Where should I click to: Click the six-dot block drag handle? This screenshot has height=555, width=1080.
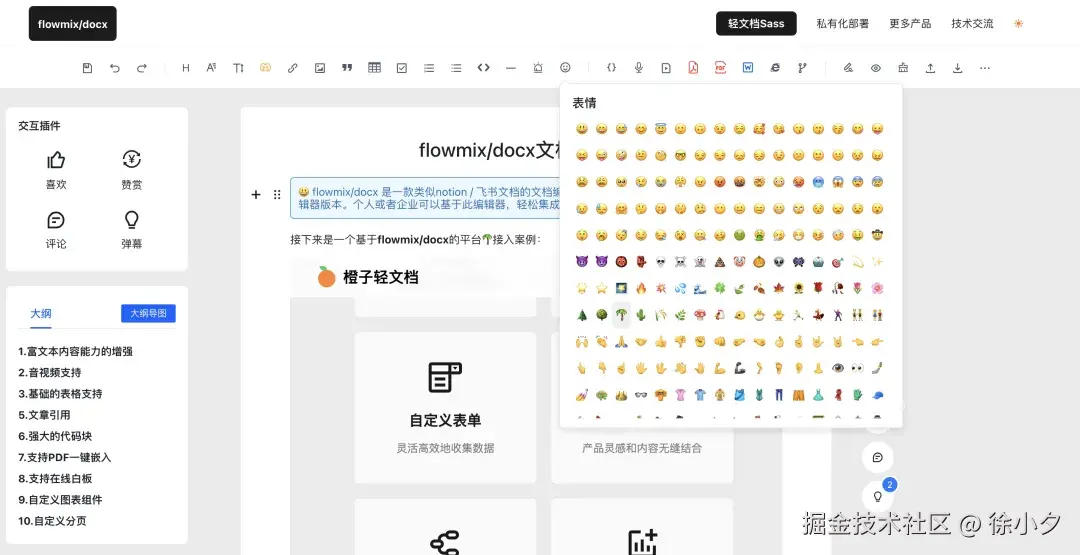[277, 195]
